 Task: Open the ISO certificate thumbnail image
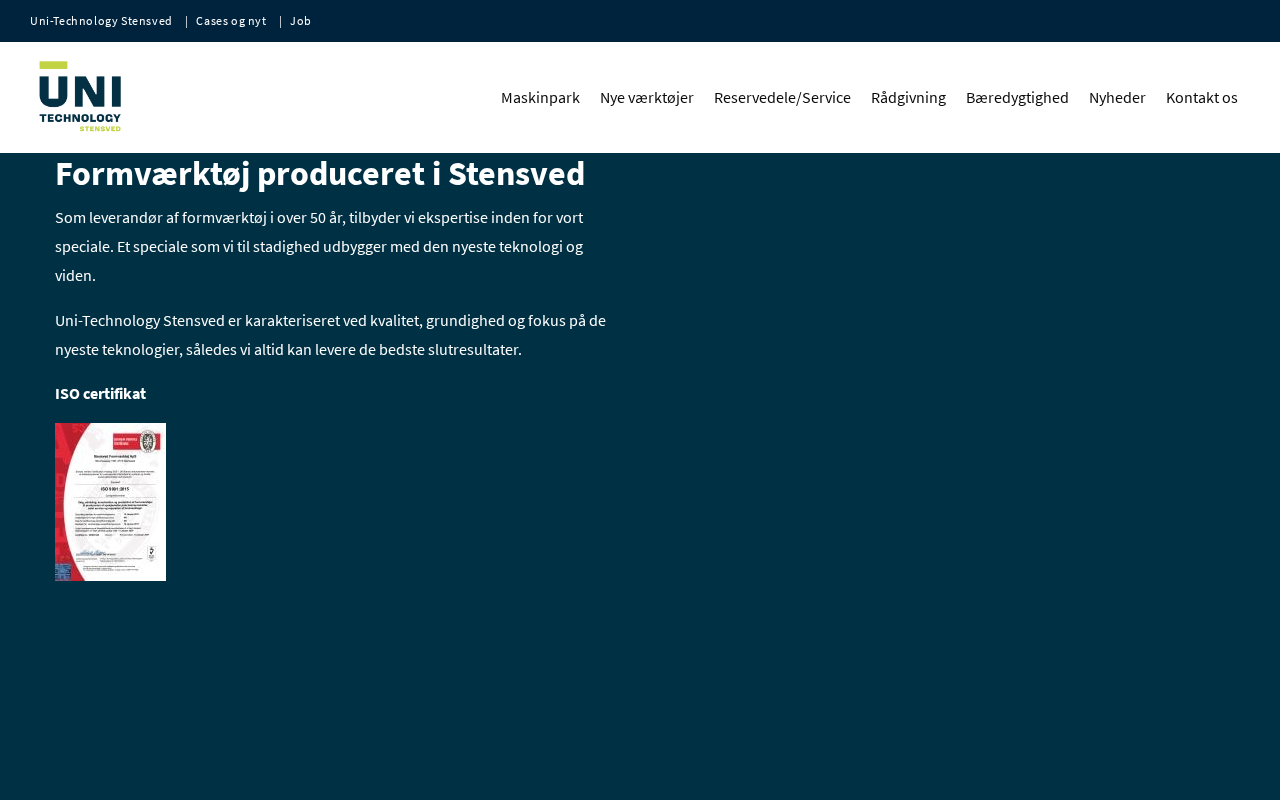coord(110,502)
